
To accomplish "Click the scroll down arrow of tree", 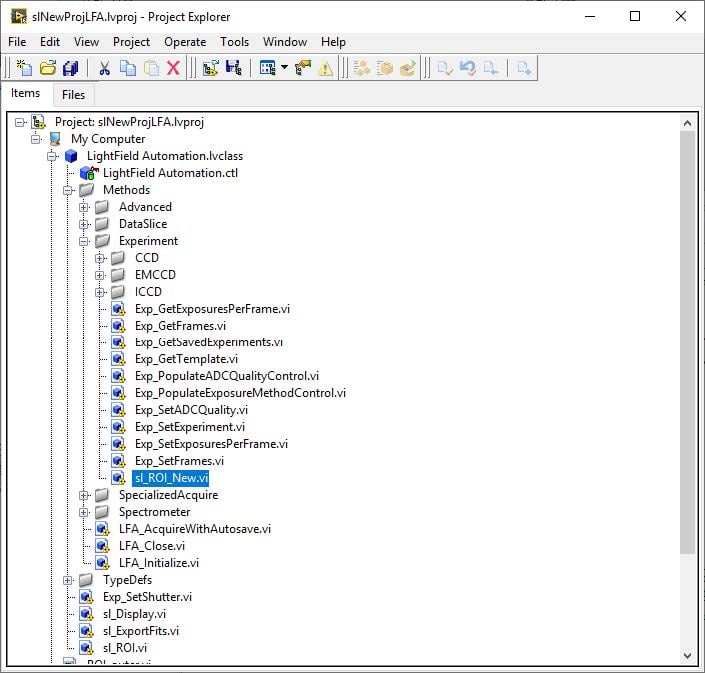I will pos(687,655).
